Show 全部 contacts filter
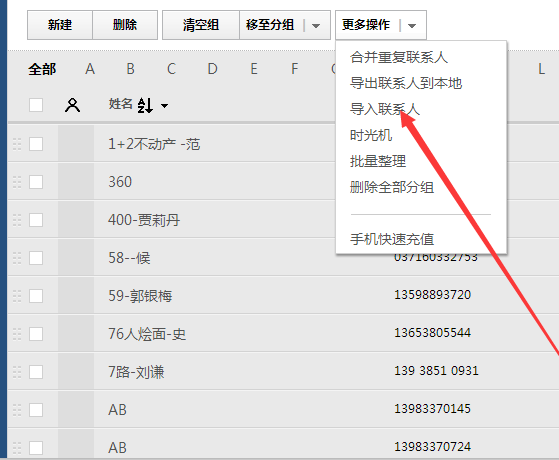Viewport: 559px width, 460px height. 42,69
